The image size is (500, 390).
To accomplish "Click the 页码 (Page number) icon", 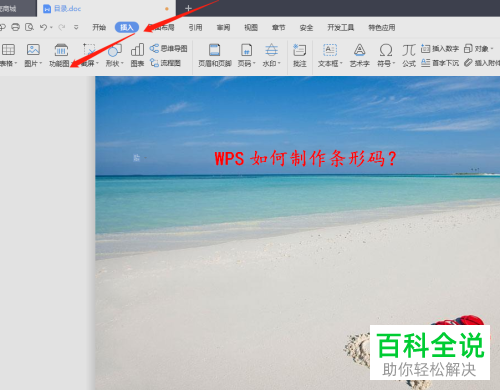I will click(246, 50).
